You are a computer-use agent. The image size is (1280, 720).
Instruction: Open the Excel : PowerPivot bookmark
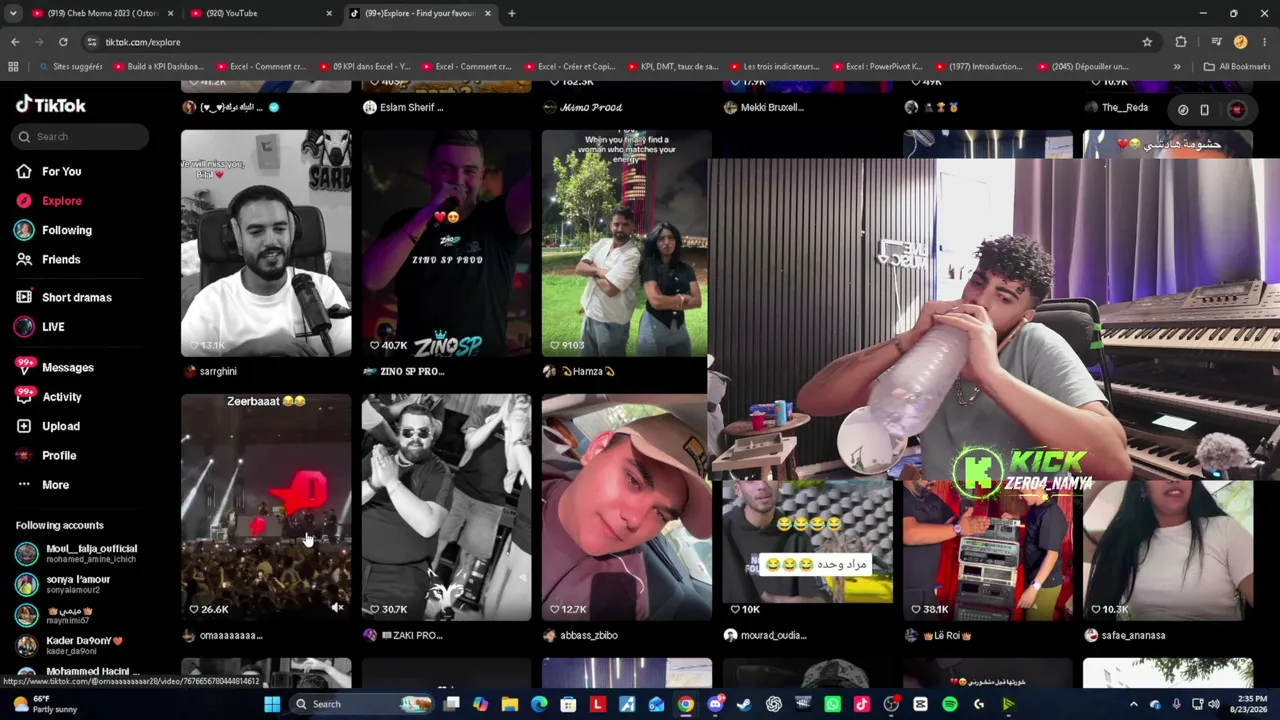(x=877, y=67)
